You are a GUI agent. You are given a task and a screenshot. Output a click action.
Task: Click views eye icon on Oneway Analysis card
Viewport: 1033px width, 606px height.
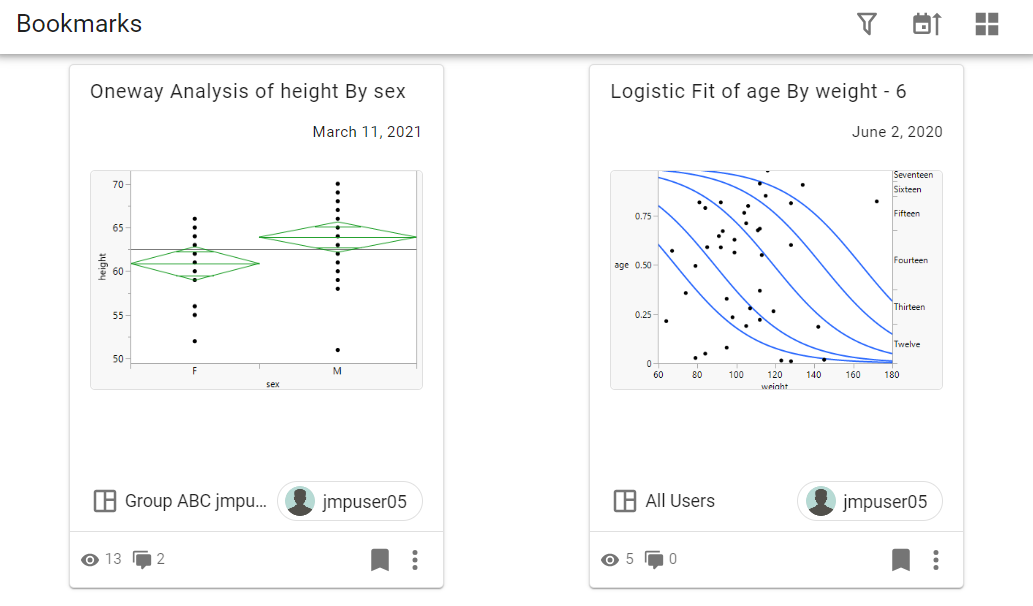point(90,560)
